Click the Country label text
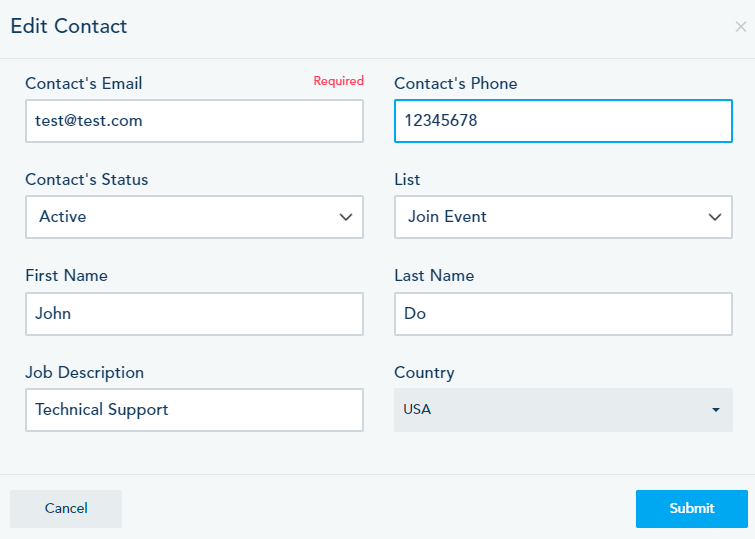 (x=424, y=372)
